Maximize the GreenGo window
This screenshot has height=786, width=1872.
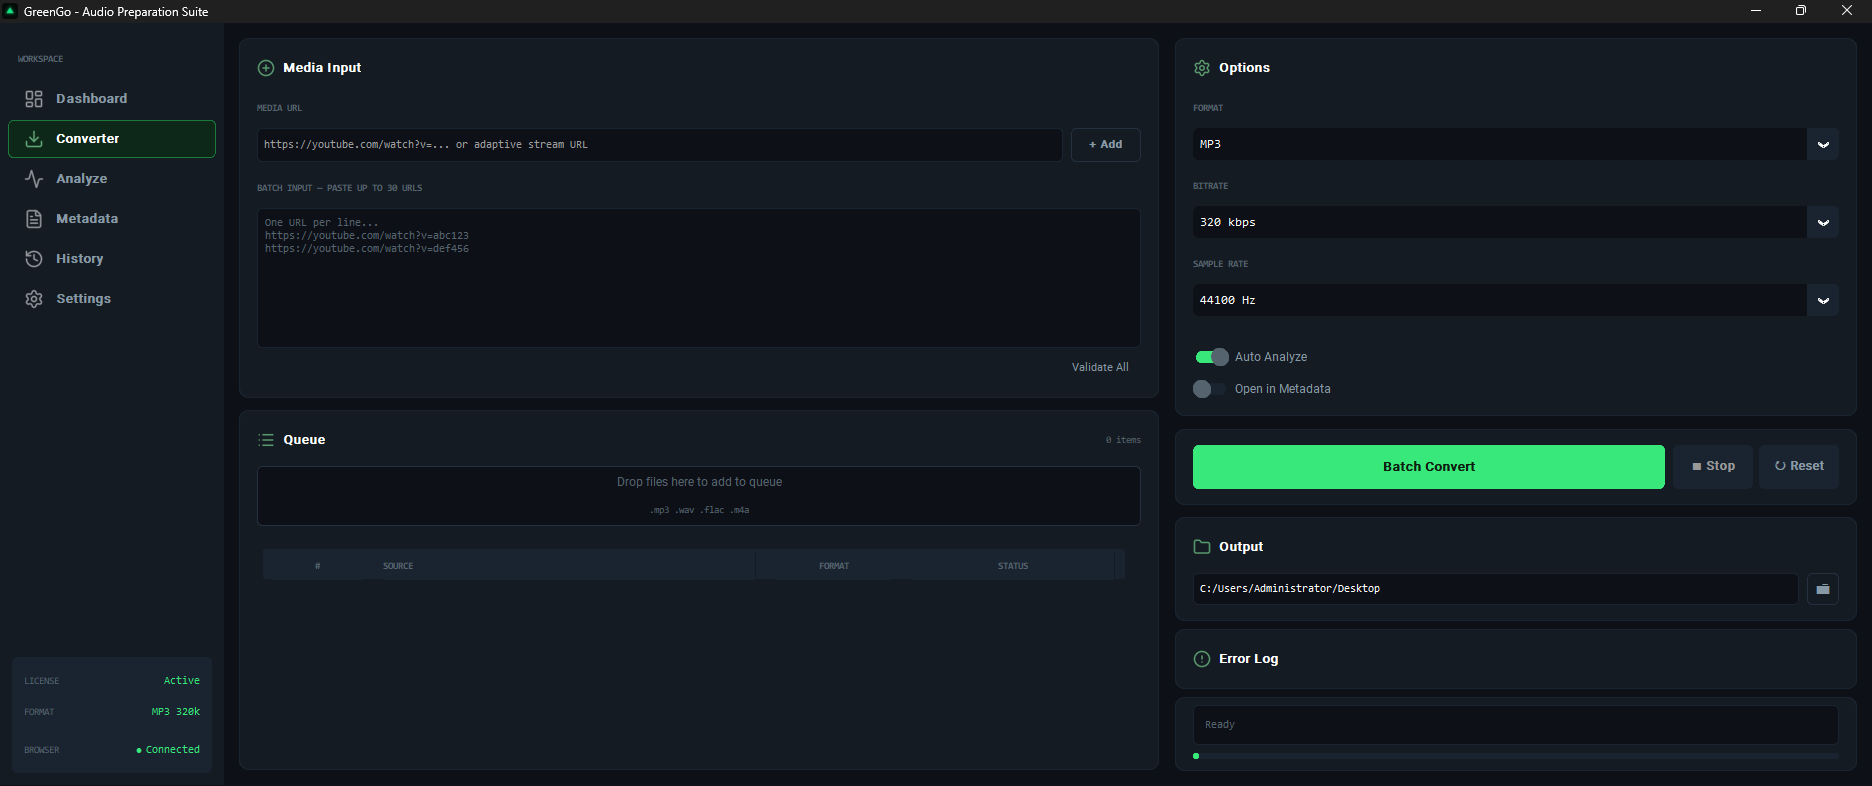(1801, 11)
